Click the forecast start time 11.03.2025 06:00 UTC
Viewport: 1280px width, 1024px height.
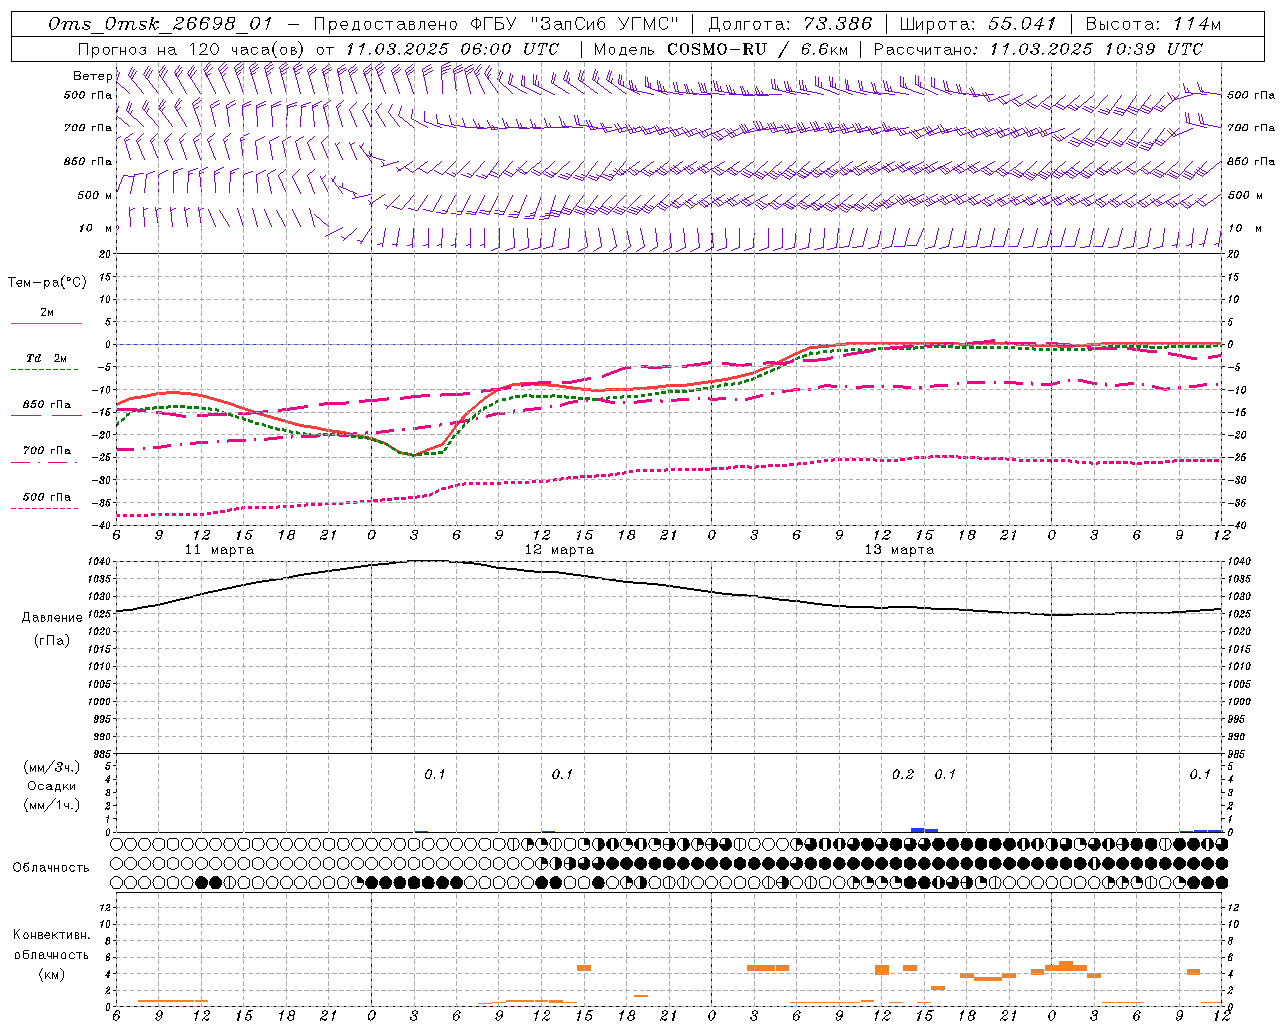452,49
